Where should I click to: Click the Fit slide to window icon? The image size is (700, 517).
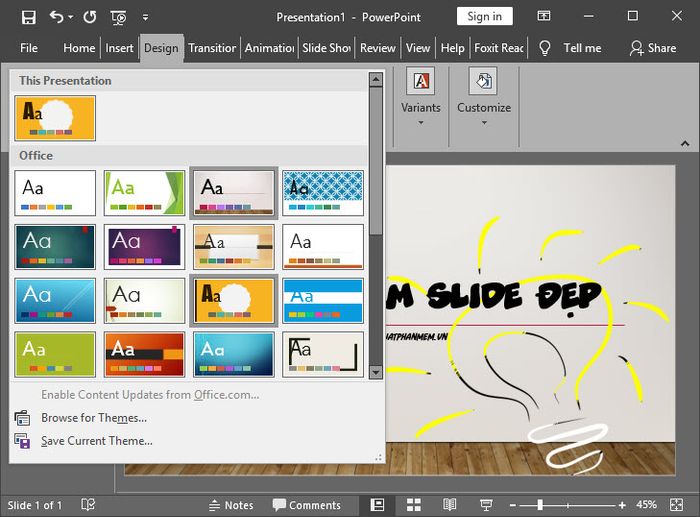(x=677, y=505)
